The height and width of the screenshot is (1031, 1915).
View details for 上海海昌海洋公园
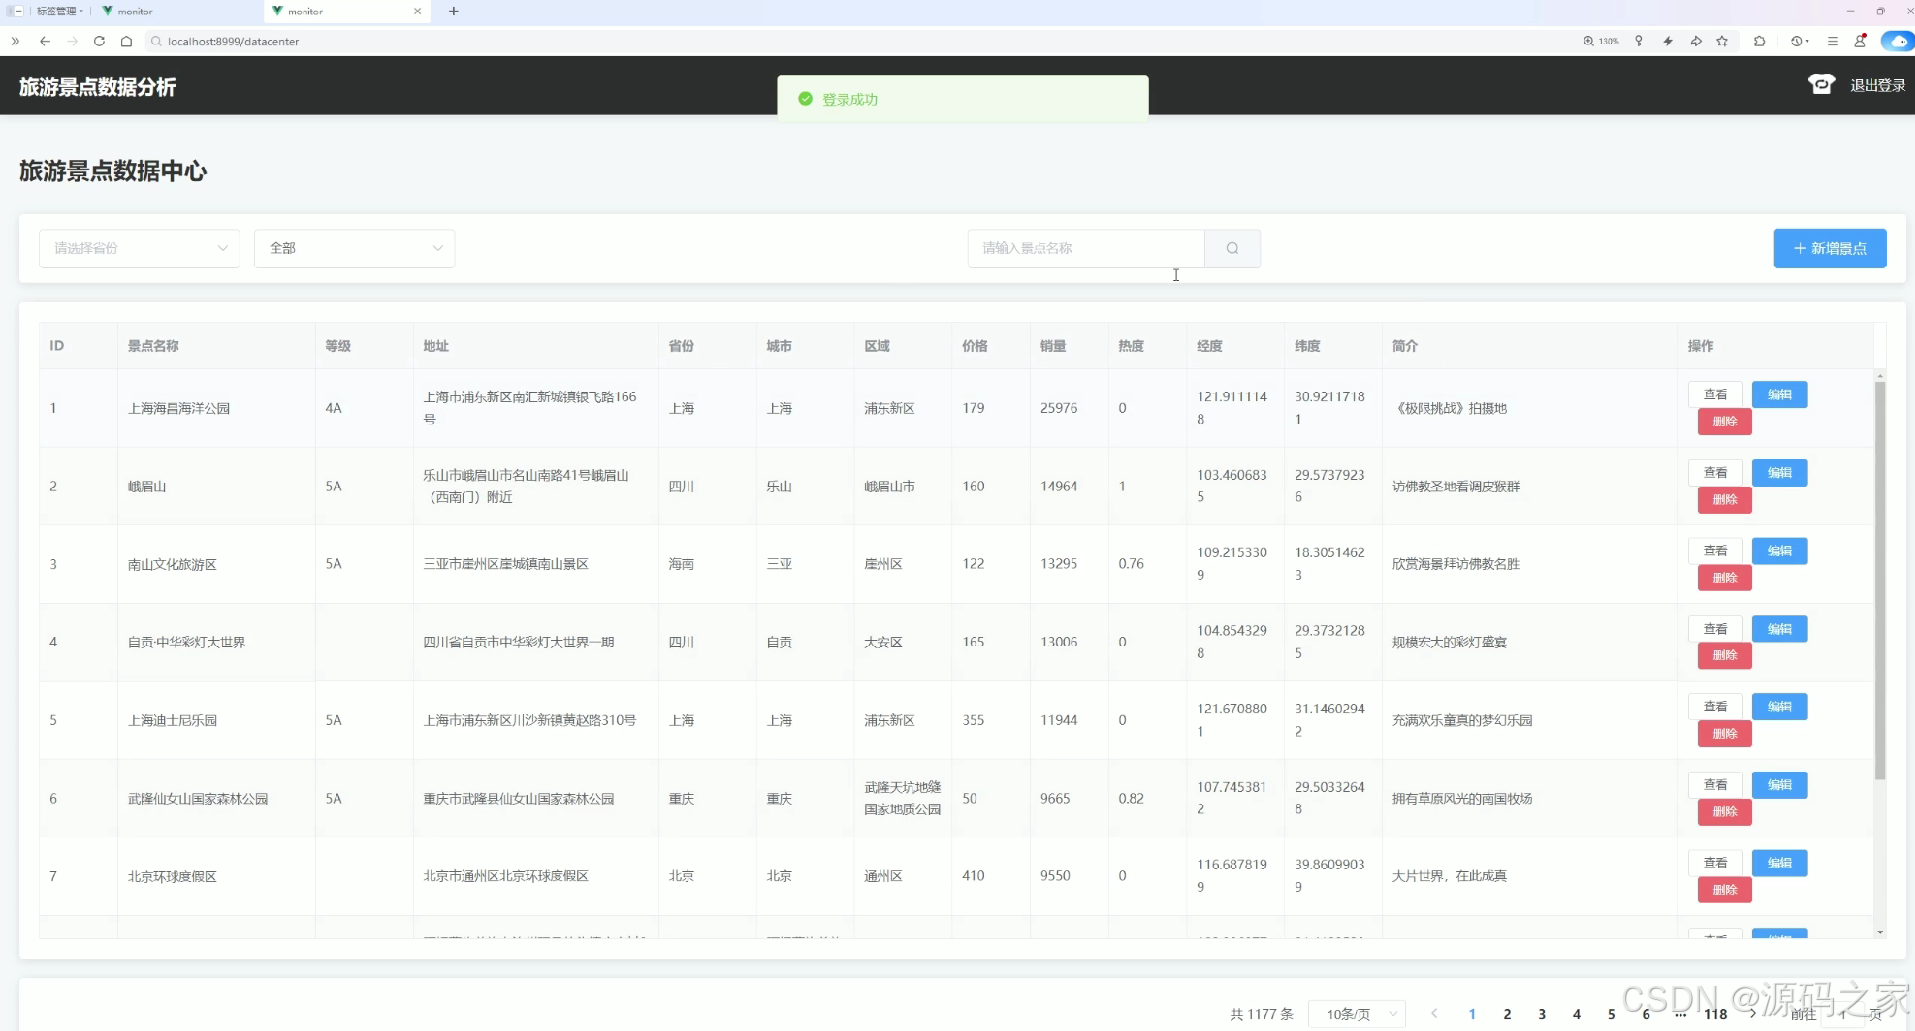tap(1715, 394)
